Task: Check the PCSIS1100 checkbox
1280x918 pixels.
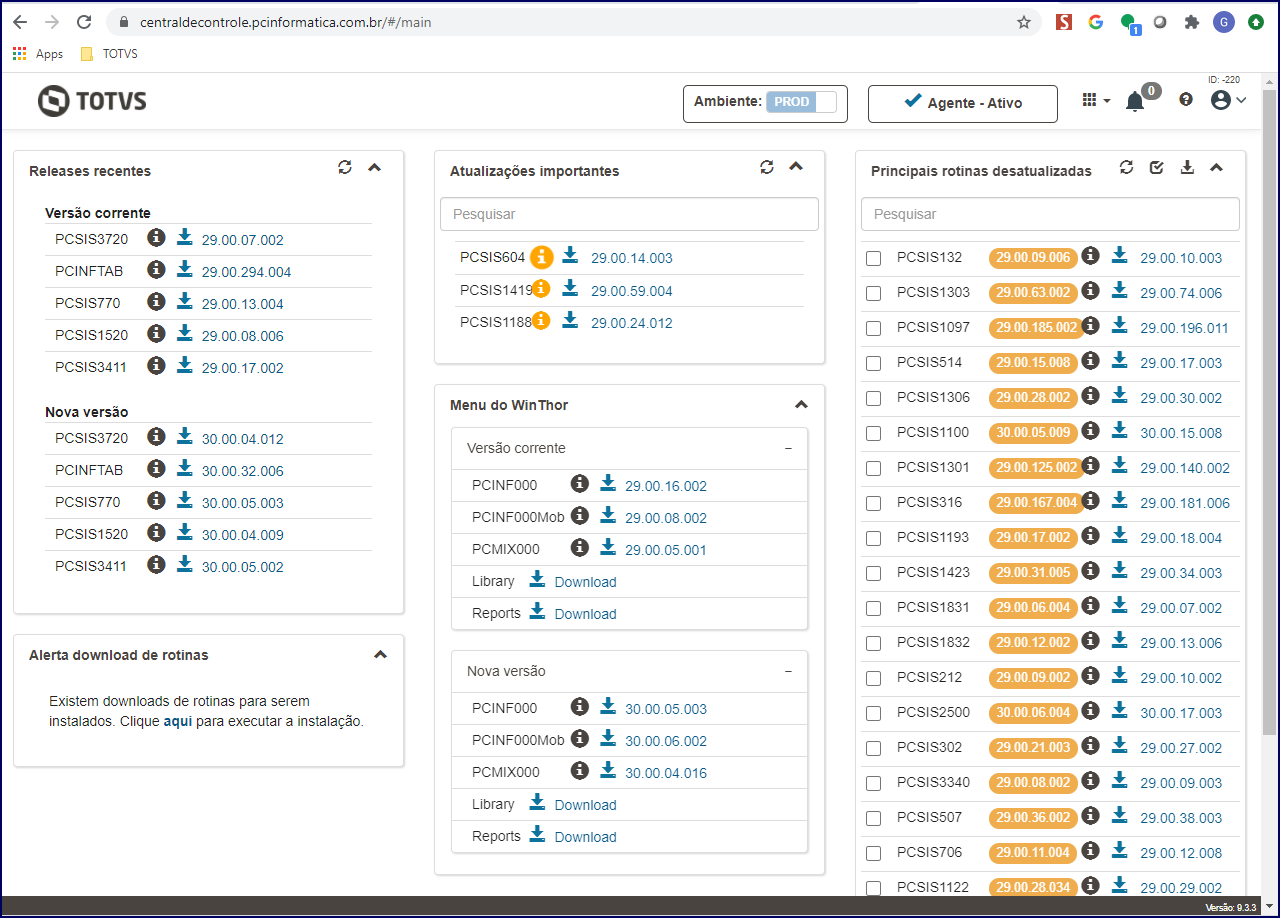Action: pos(874,434)
